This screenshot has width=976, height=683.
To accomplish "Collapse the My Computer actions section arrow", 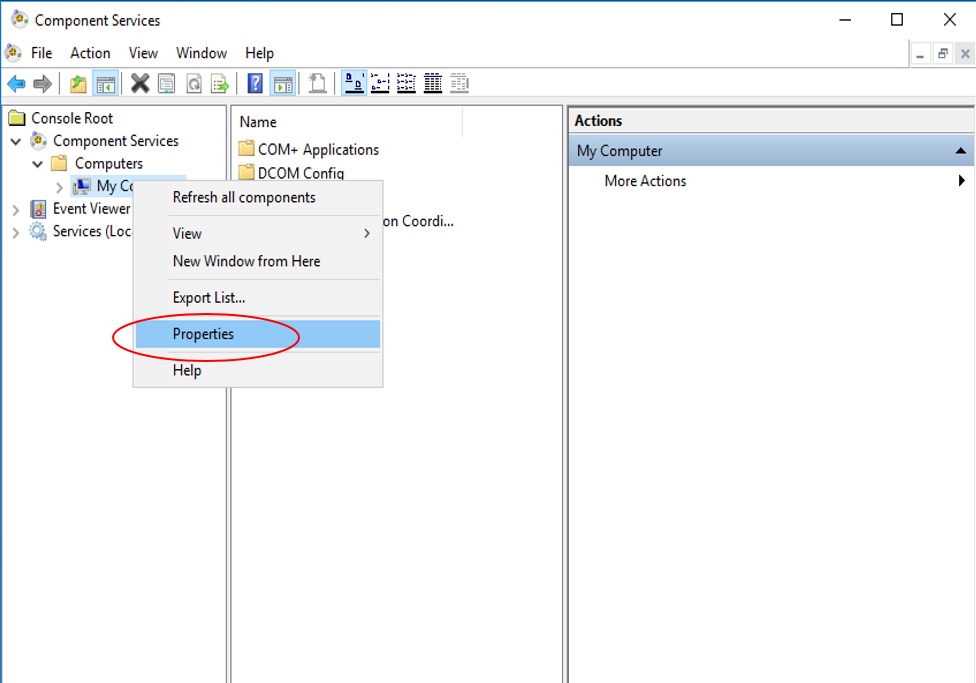I will pos(960,151).
